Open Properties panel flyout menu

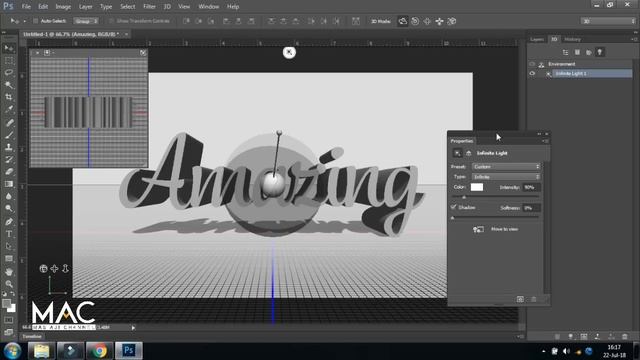click(545, 141)
